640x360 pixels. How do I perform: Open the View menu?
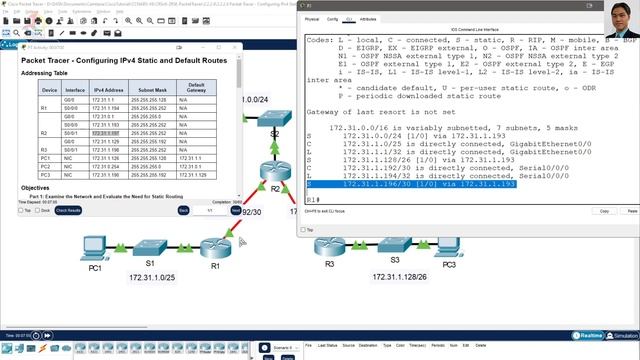click(48, 11)
